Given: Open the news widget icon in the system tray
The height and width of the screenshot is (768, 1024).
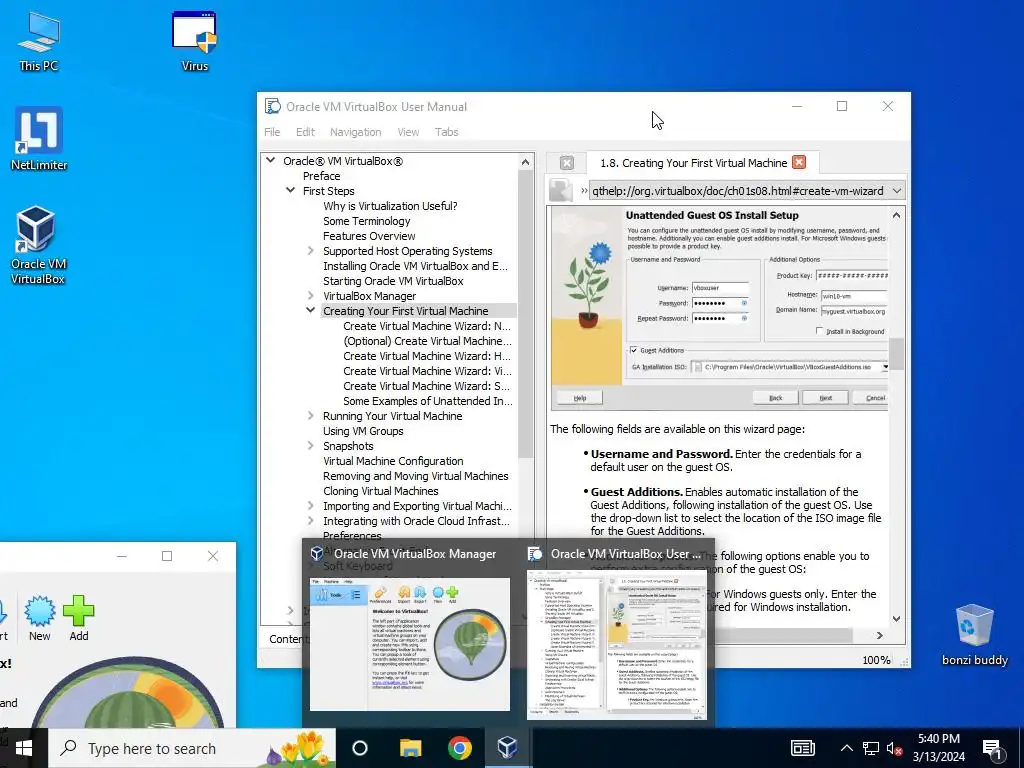Looking at the screenshot, I should click(x=803, y=748).
